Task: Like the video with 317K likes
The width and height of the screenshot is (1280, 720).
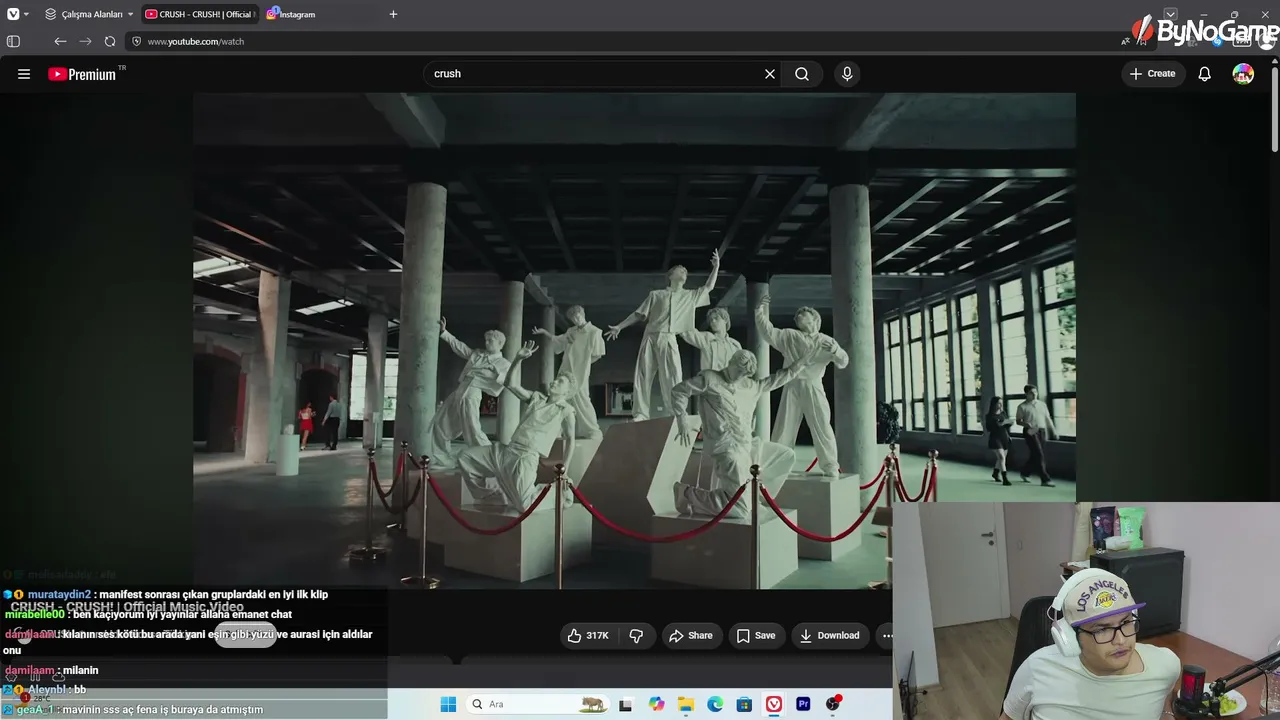Action: point(588,635)
